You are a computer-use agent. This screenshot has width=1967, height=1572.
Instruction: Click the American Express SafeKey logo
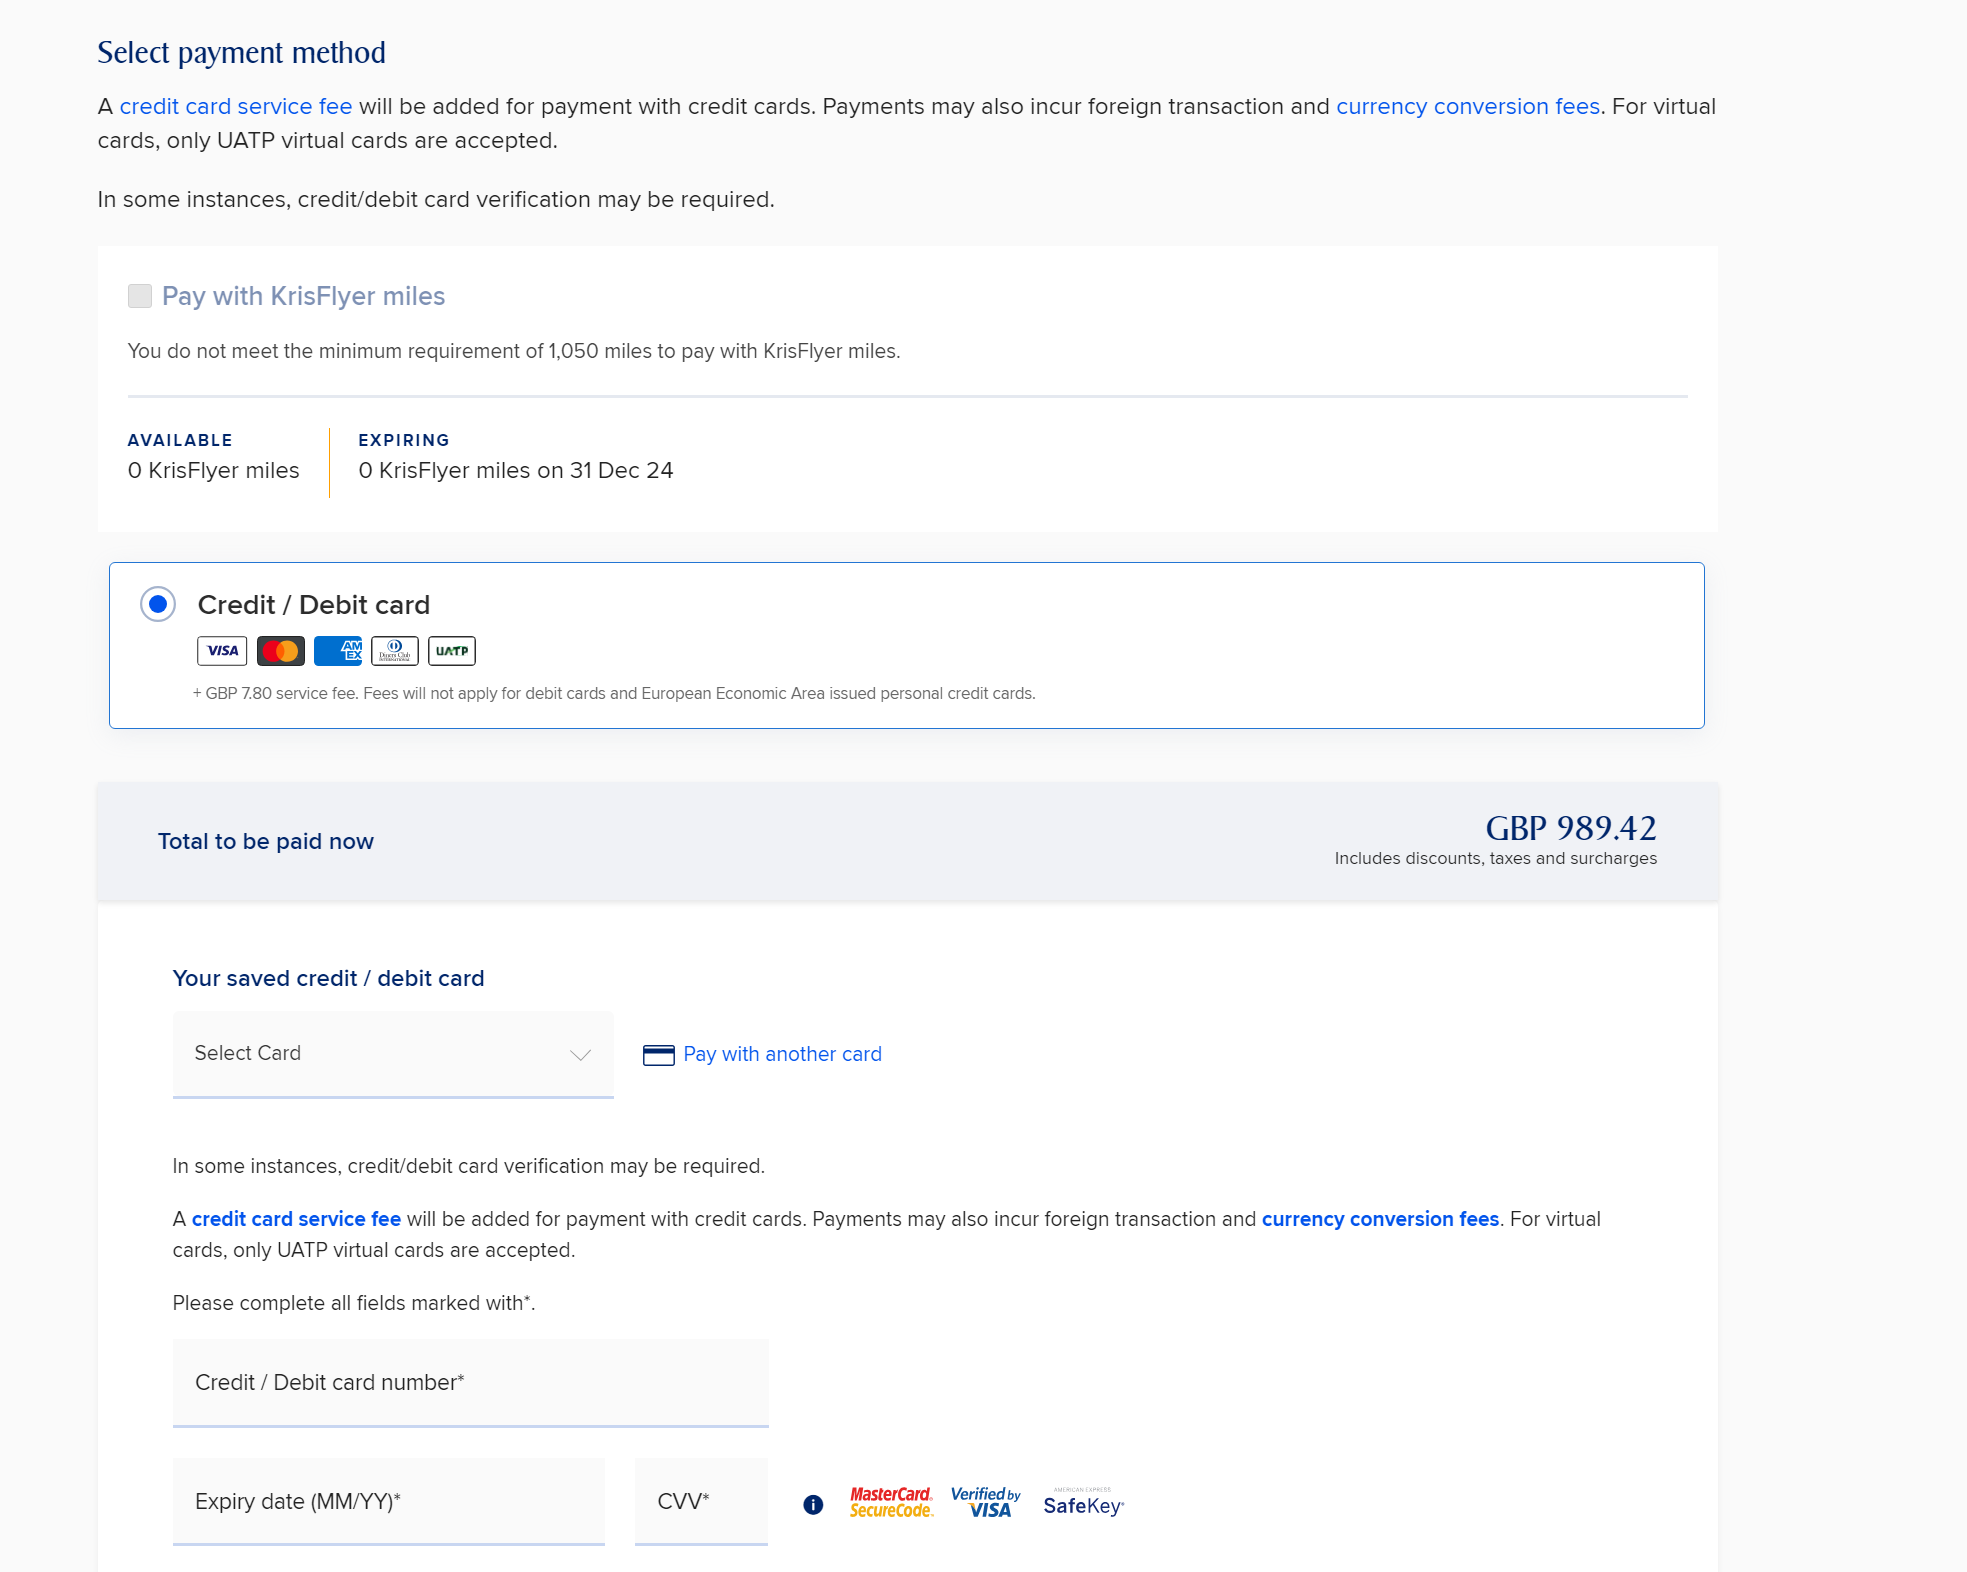pos(1084,1503)
